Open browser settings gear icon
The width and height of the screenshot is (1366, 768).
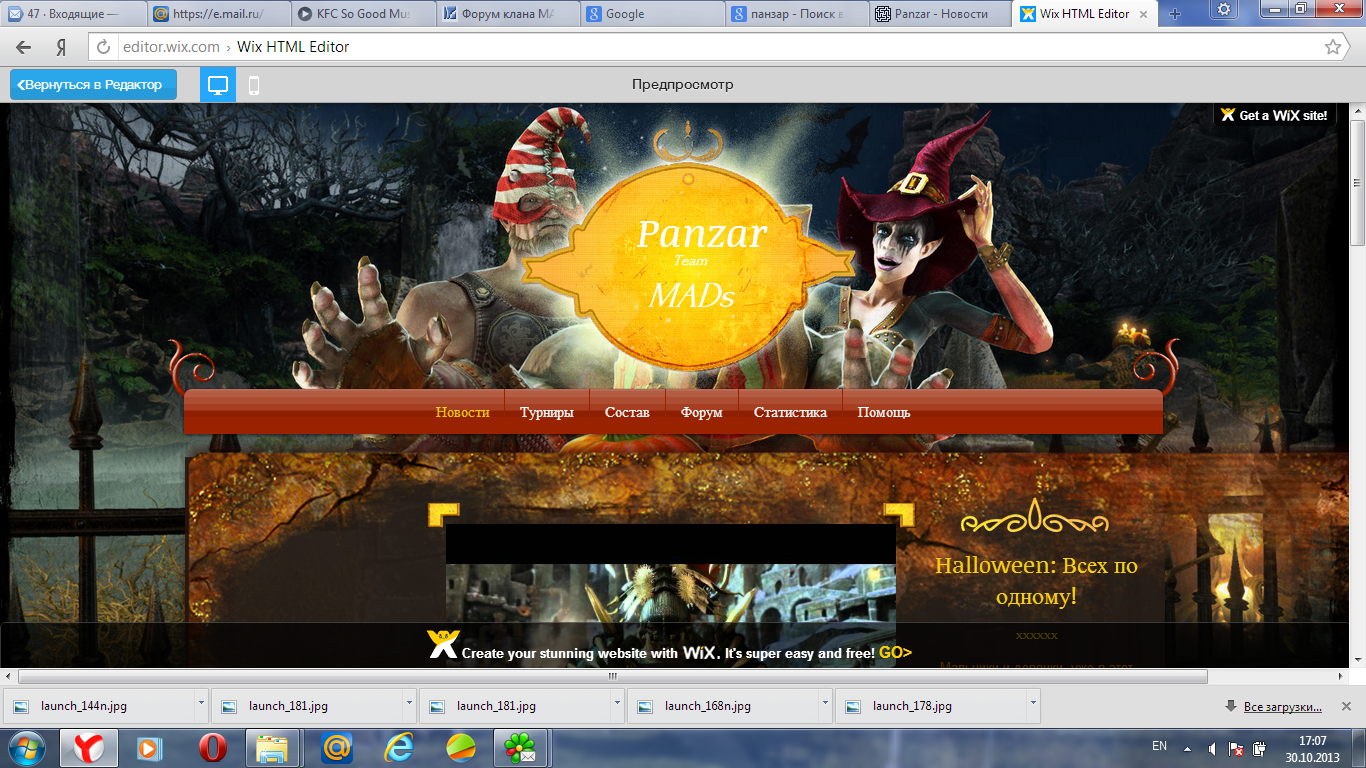point(1225,9)
